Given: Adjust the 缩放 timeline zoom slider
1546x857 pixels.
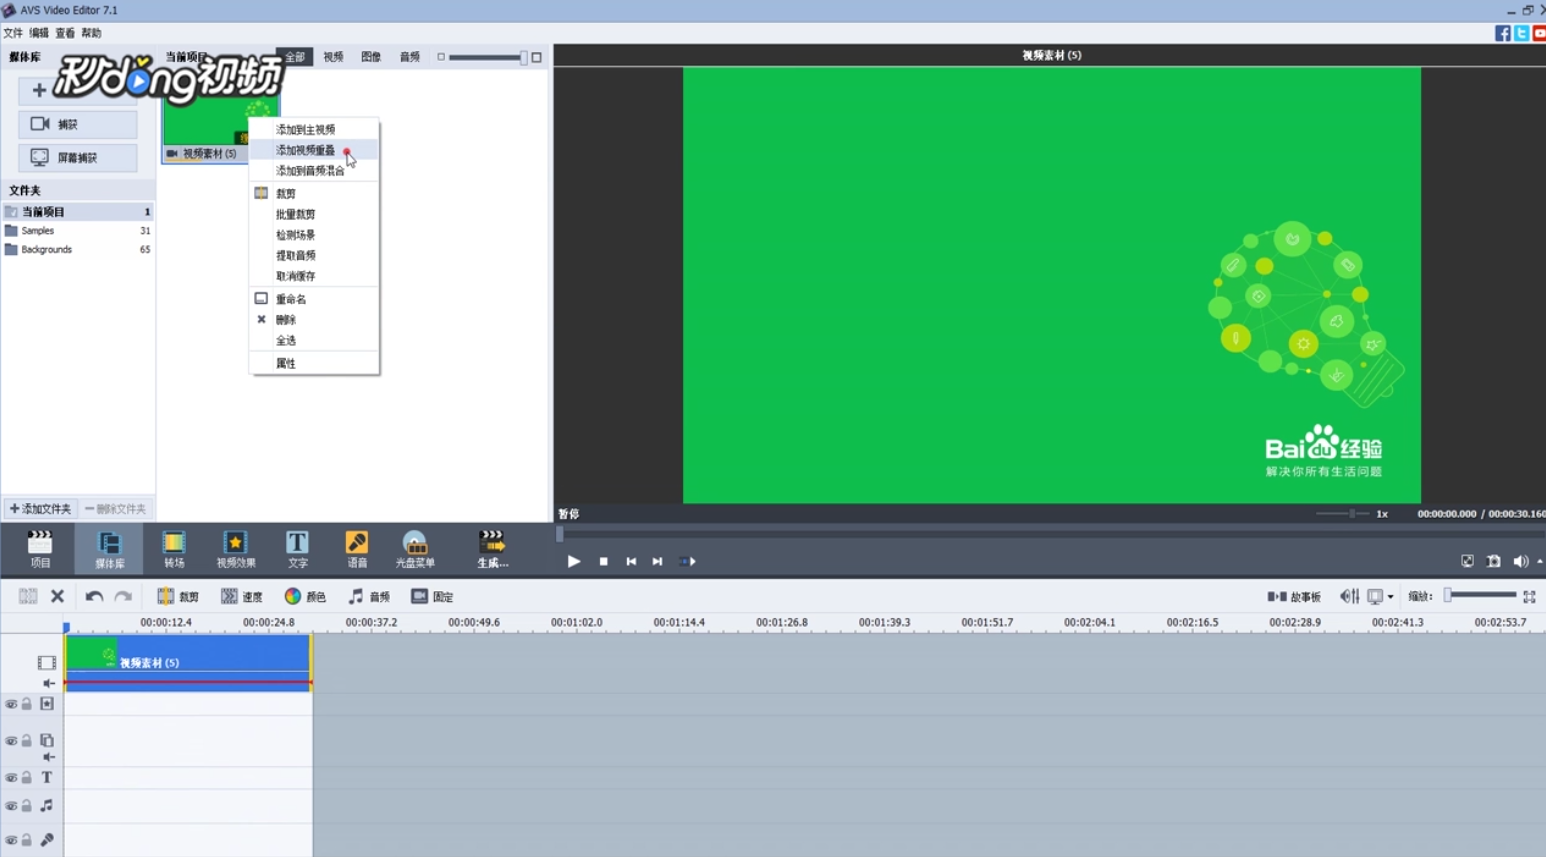Looking at the screenshot, I should click(1481, 596).
